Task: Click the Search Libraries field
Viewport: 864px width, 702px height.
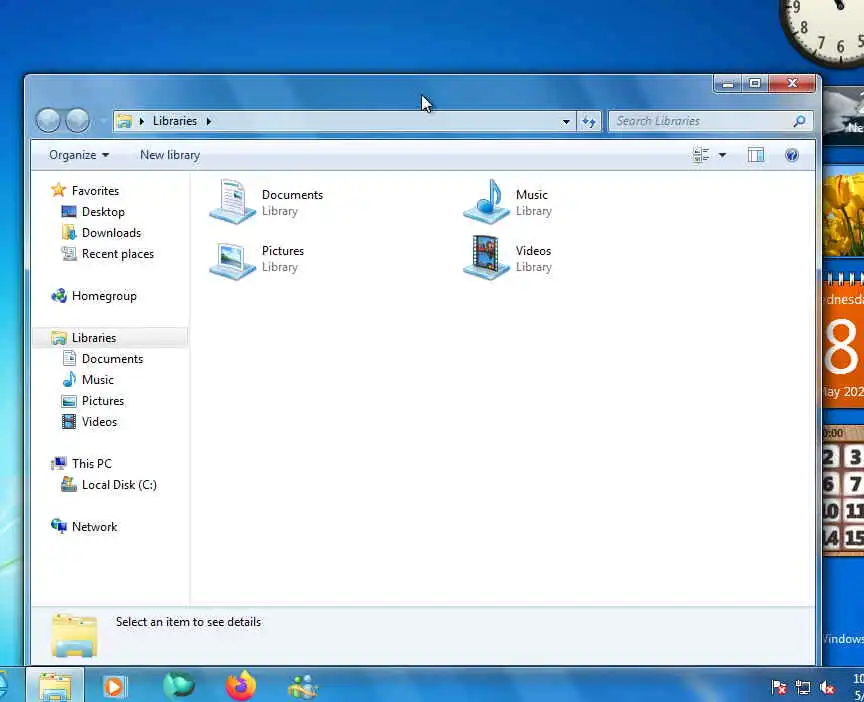Action: [711, 121]
